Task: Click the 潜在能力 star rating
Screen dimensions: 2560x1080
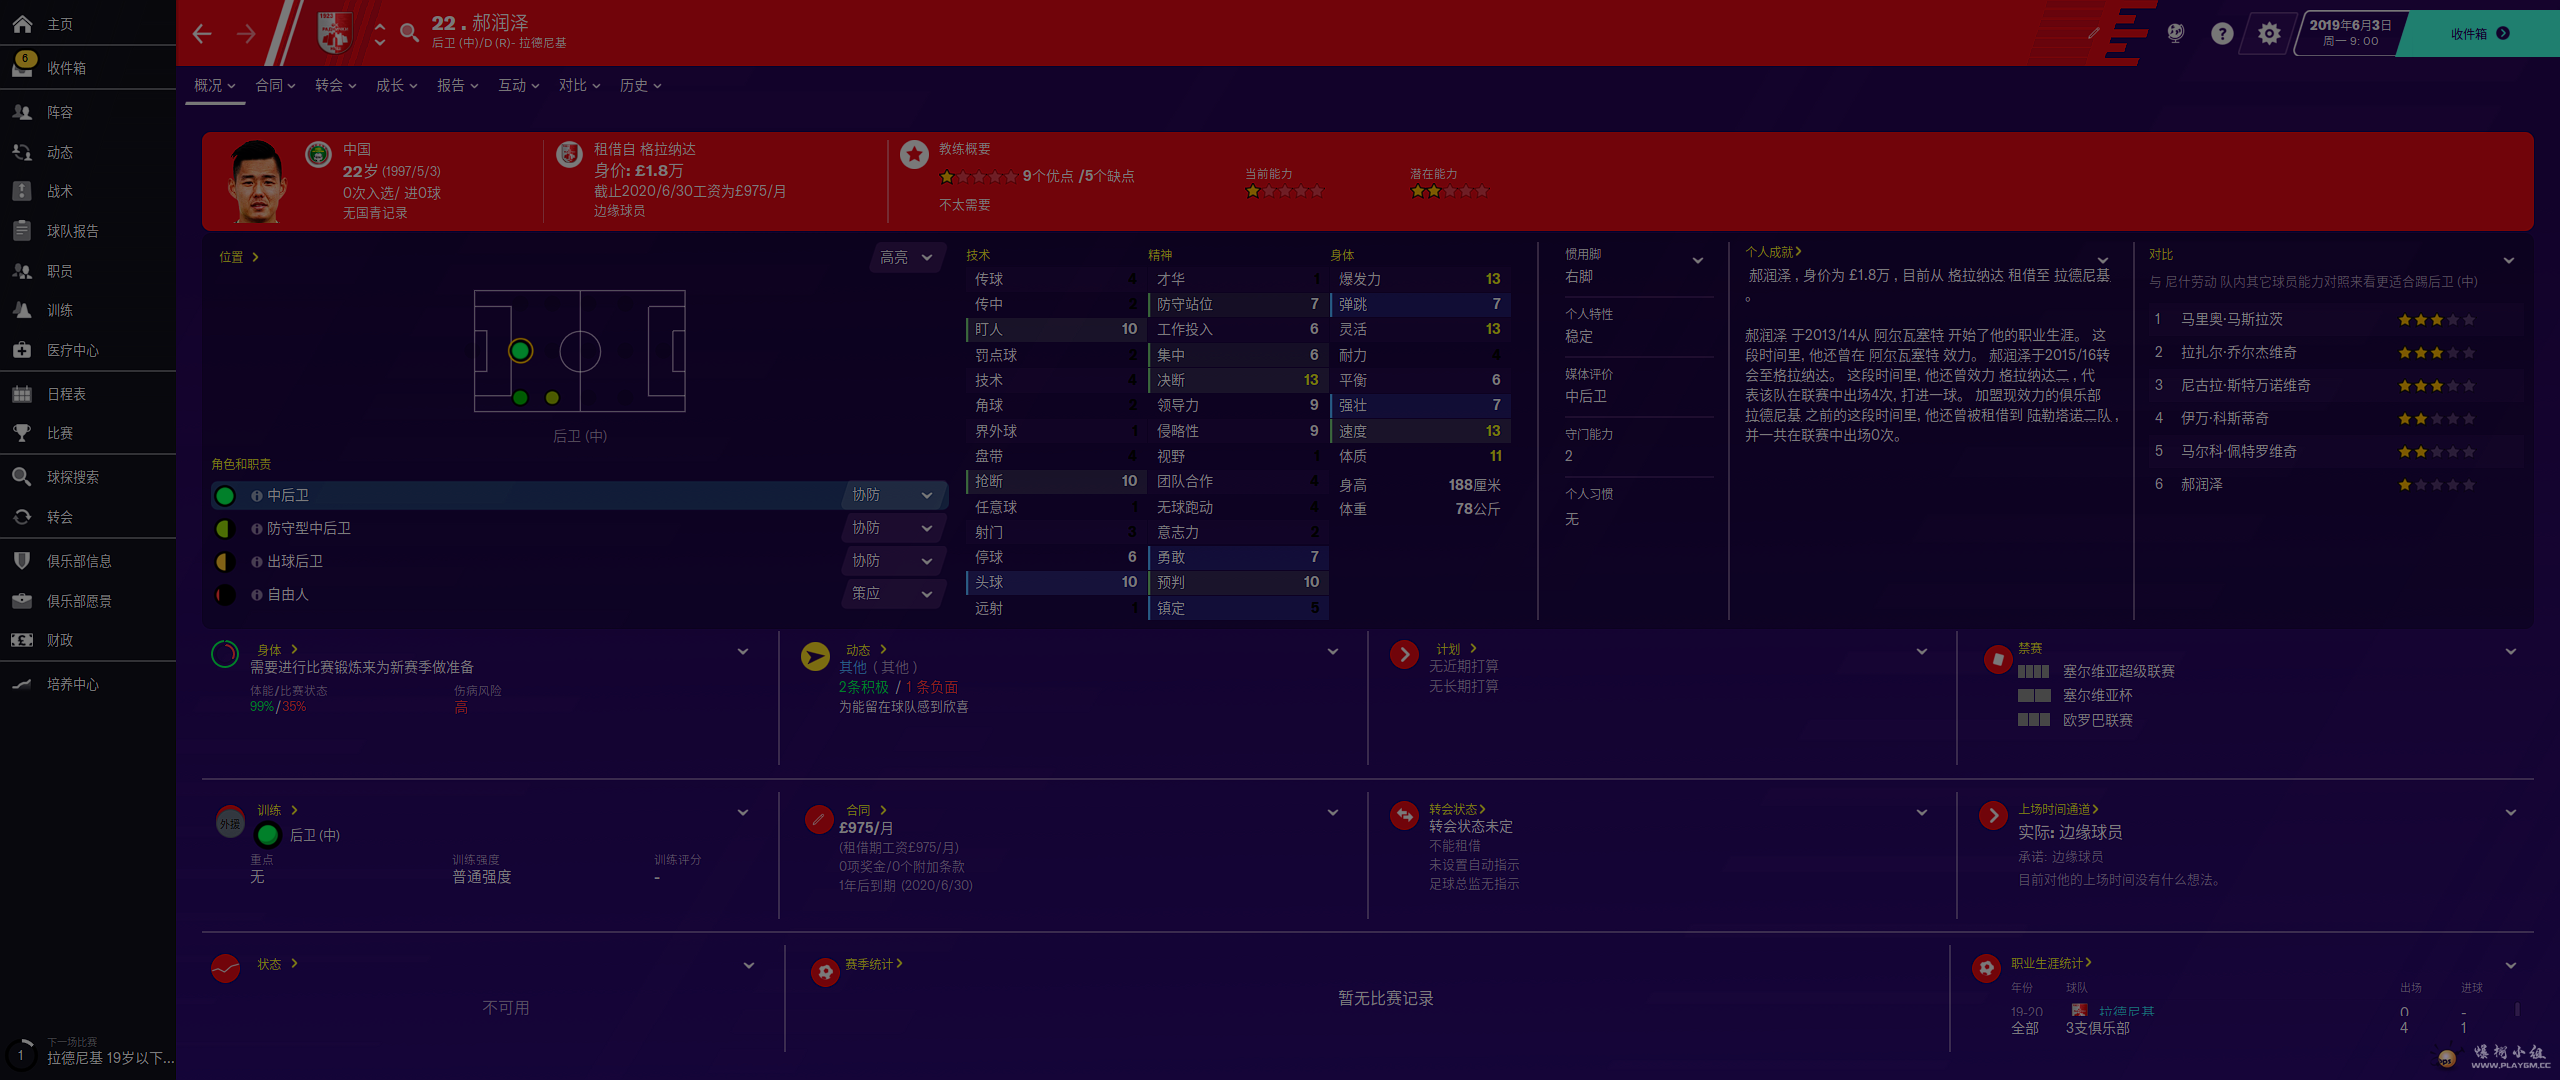Action: (1449, 191)
